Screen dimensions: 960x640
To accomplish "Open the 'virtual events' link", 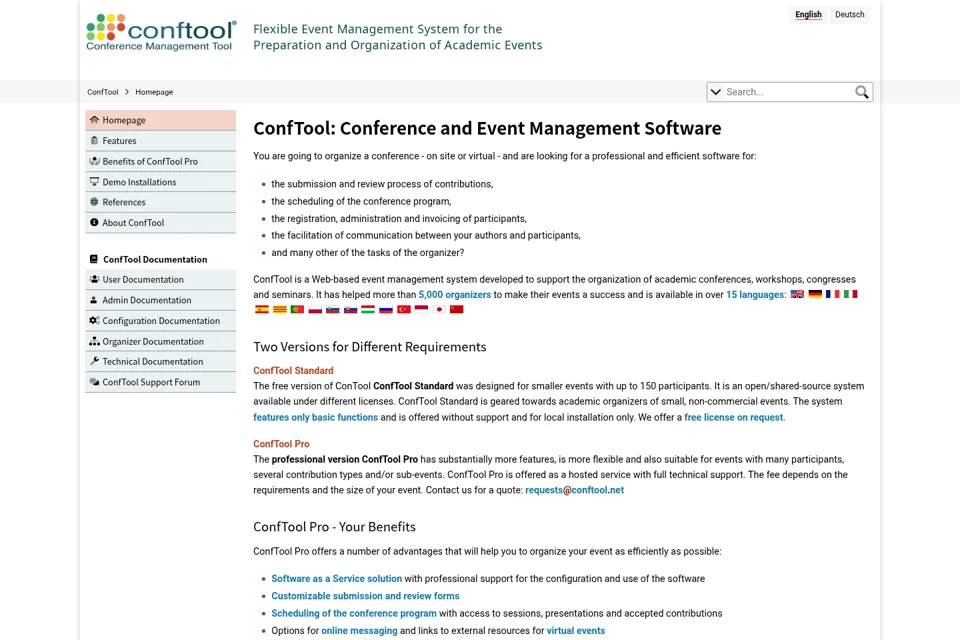I will pyautogui.click(x=576, y=631).
